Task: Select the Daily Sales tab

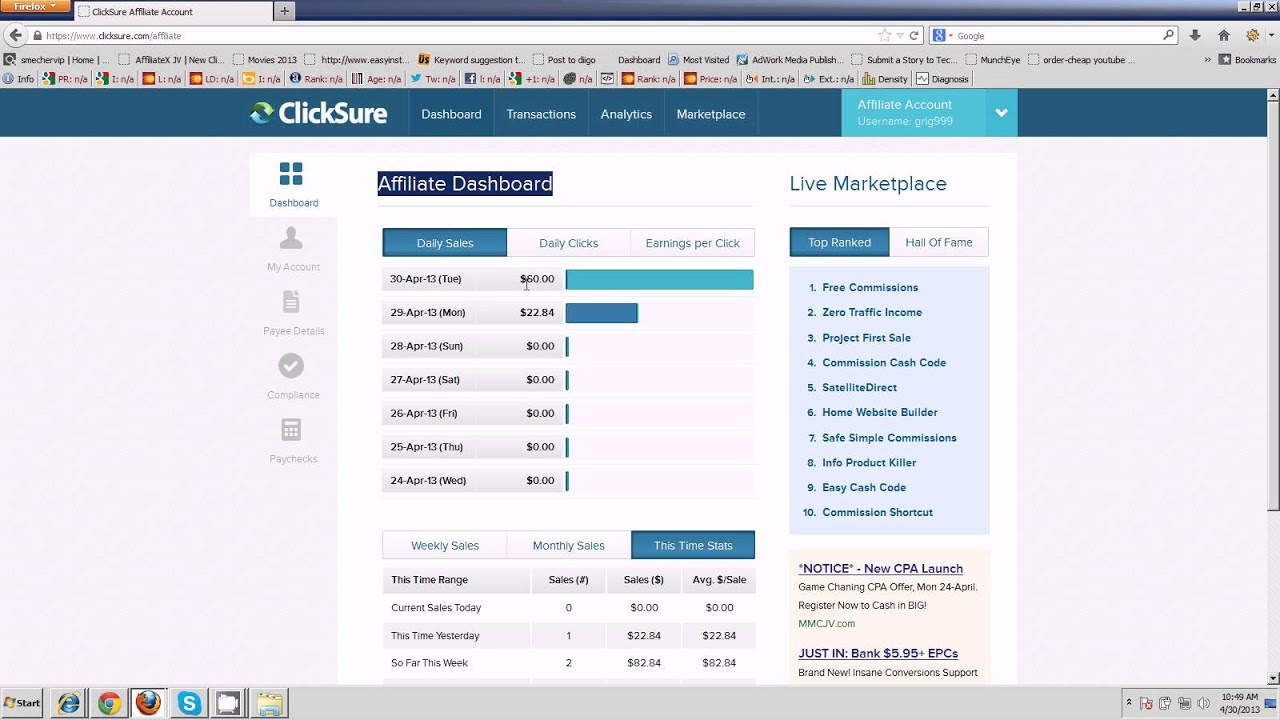Action: (x=445, y=243)
